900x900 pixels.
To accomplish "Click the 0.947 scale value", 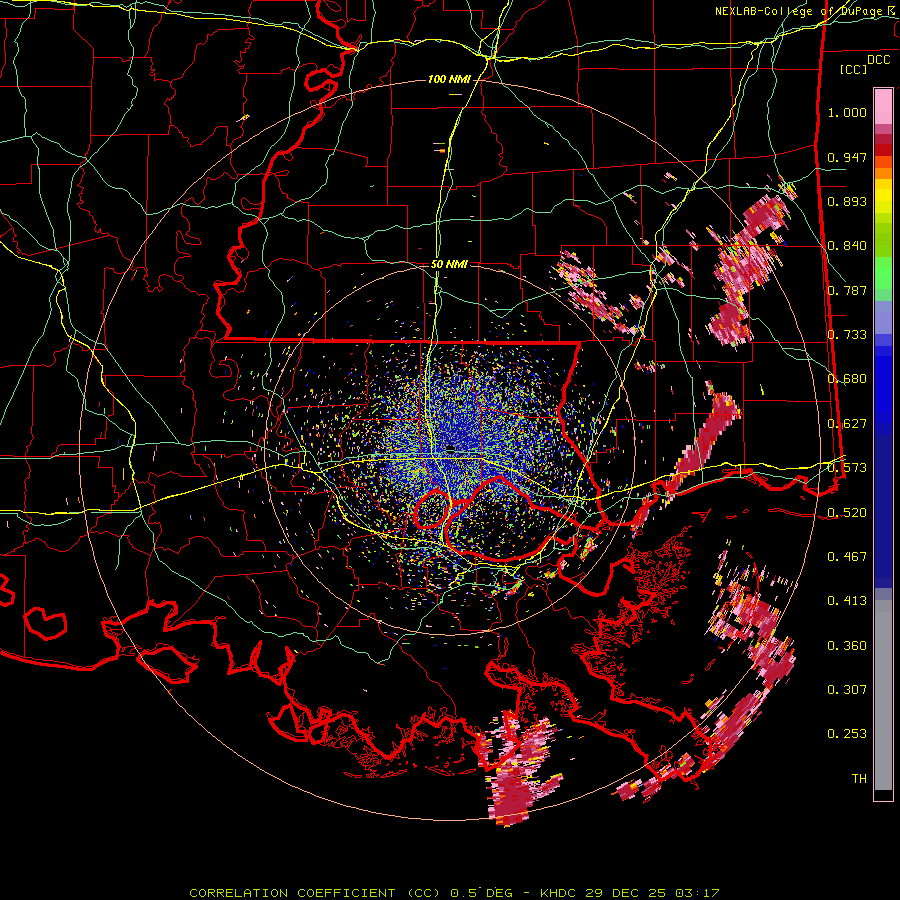I will [x=847, y=157].
